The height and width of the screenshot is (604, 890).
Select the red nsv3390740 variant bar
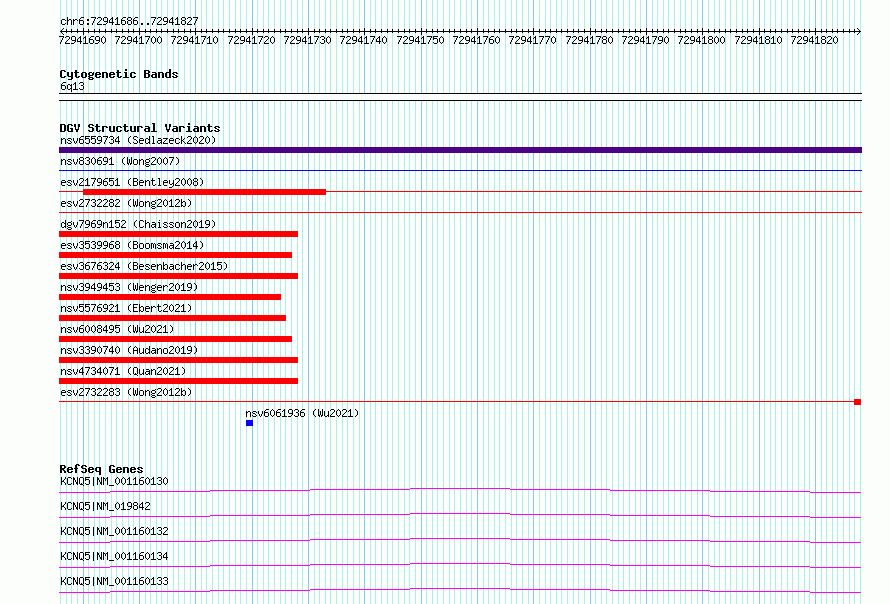pyautogui.click(x=178, y=360)
